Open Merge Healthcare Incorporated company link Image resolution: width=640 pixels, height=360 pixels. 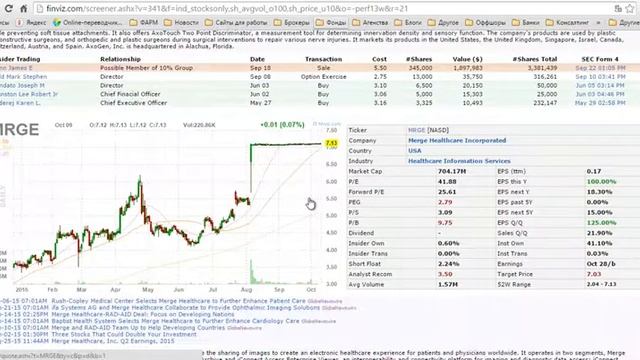[x=457, y=140]
